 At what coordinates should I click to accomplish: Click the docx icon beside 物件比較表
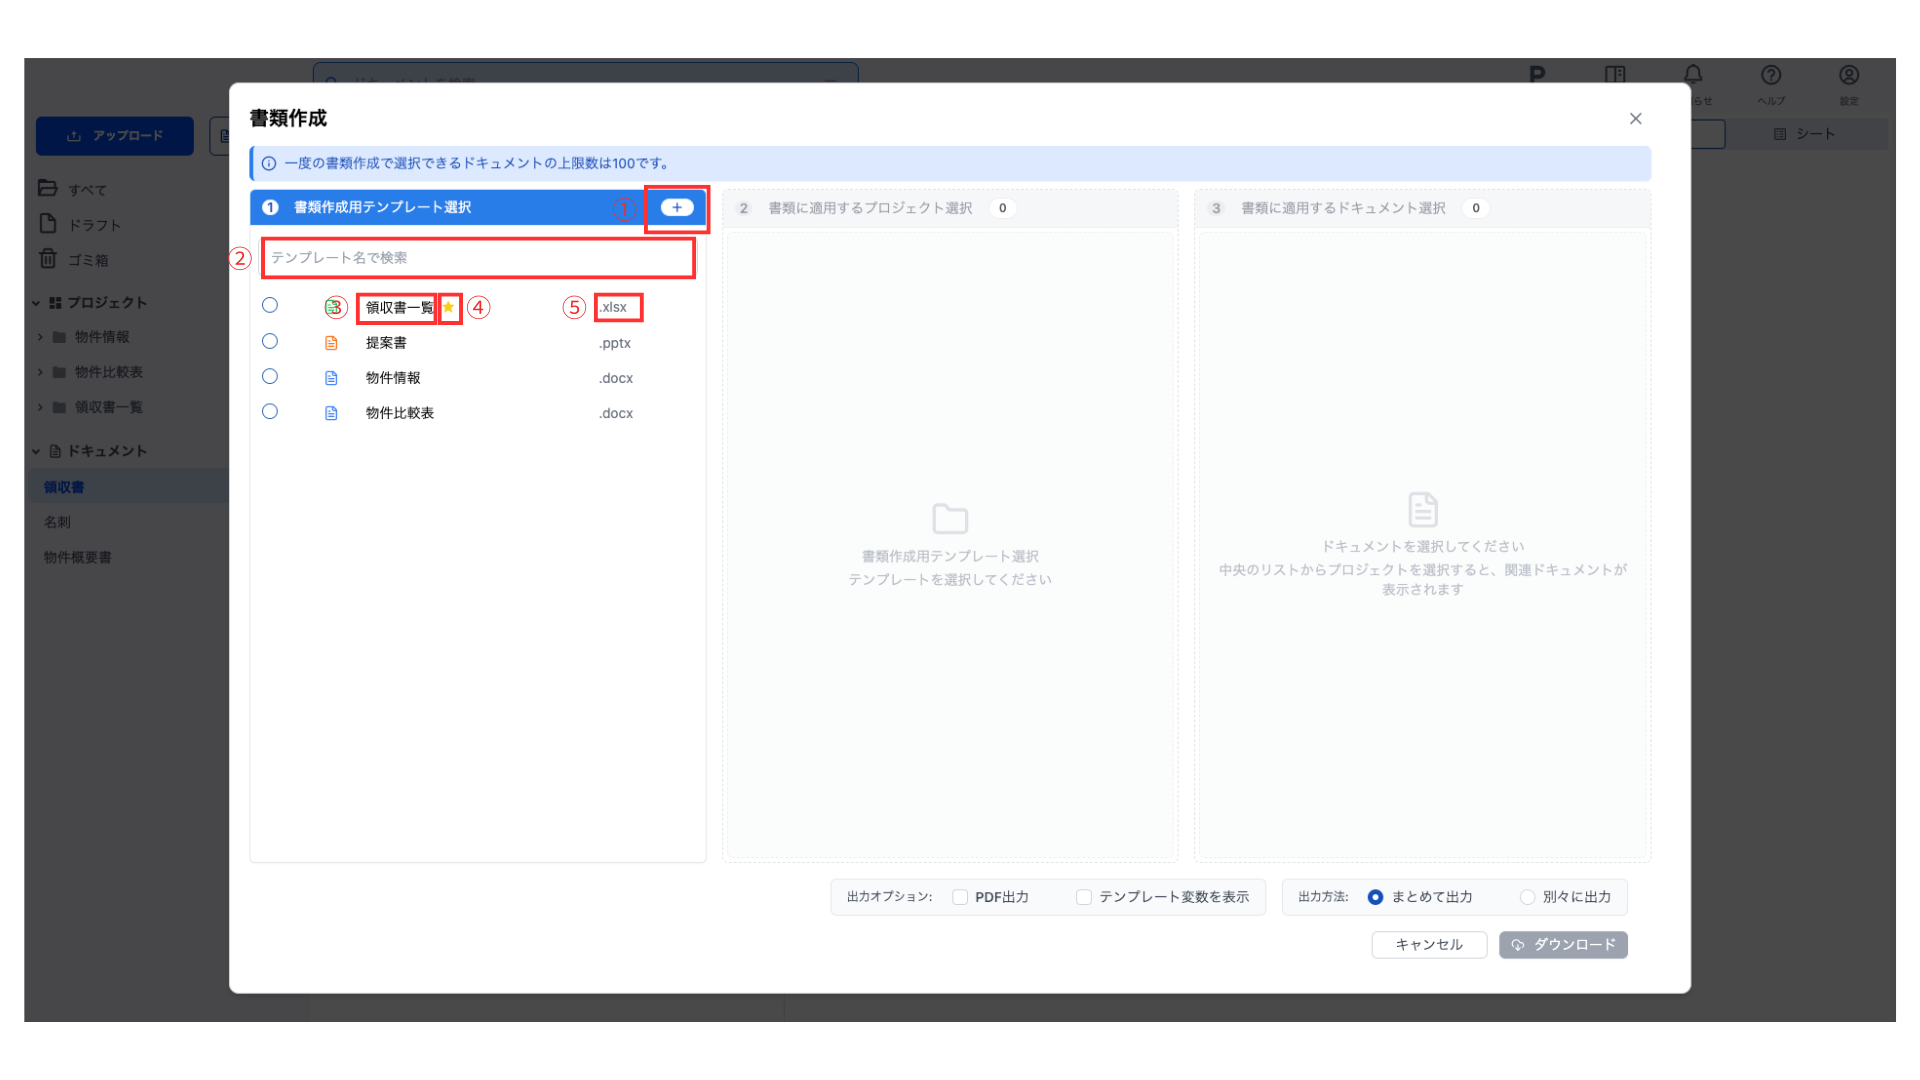(331, 413)
